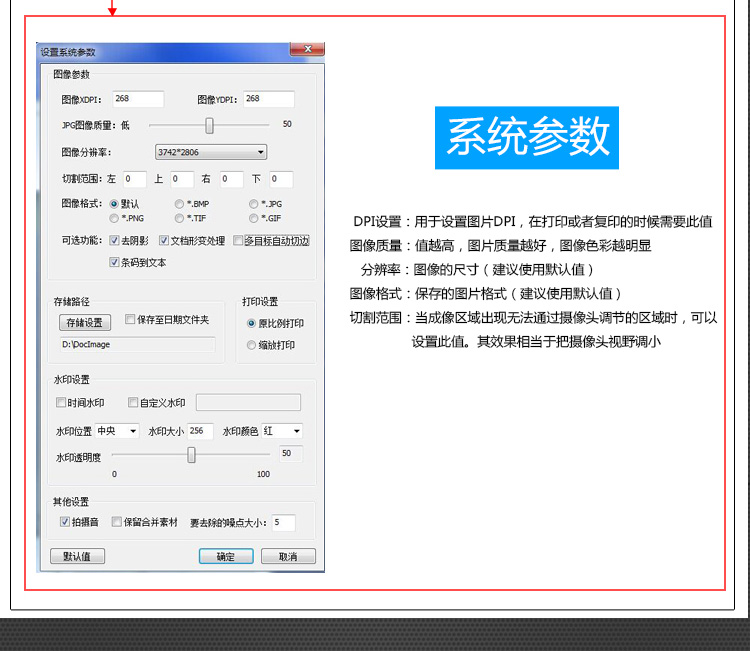Choose the *.JPG image format radio button
The height and width of the screenshot is (651, 750).
pyautogui.click(x=254, y=204)
